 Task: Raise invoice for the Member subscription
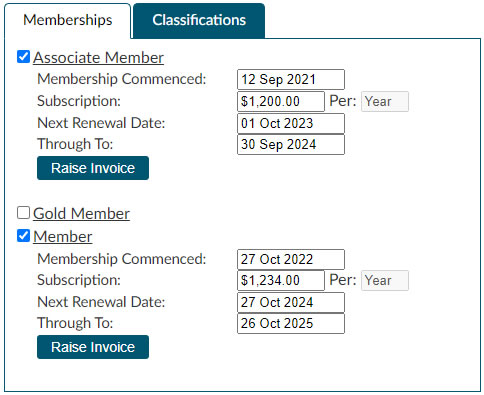pyautogui.click(x=93, y=347)
